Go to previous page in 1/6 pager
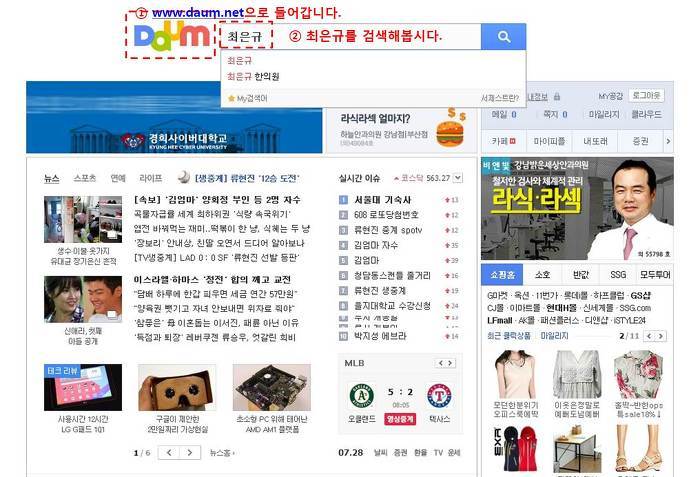The image size is (700, 477). (x=169, y=452)
